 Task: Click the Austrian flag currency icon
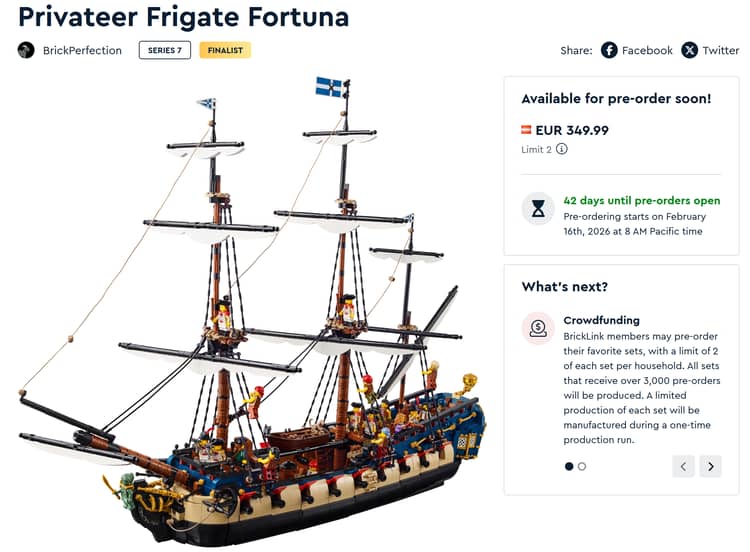click(x=526, y=130)
